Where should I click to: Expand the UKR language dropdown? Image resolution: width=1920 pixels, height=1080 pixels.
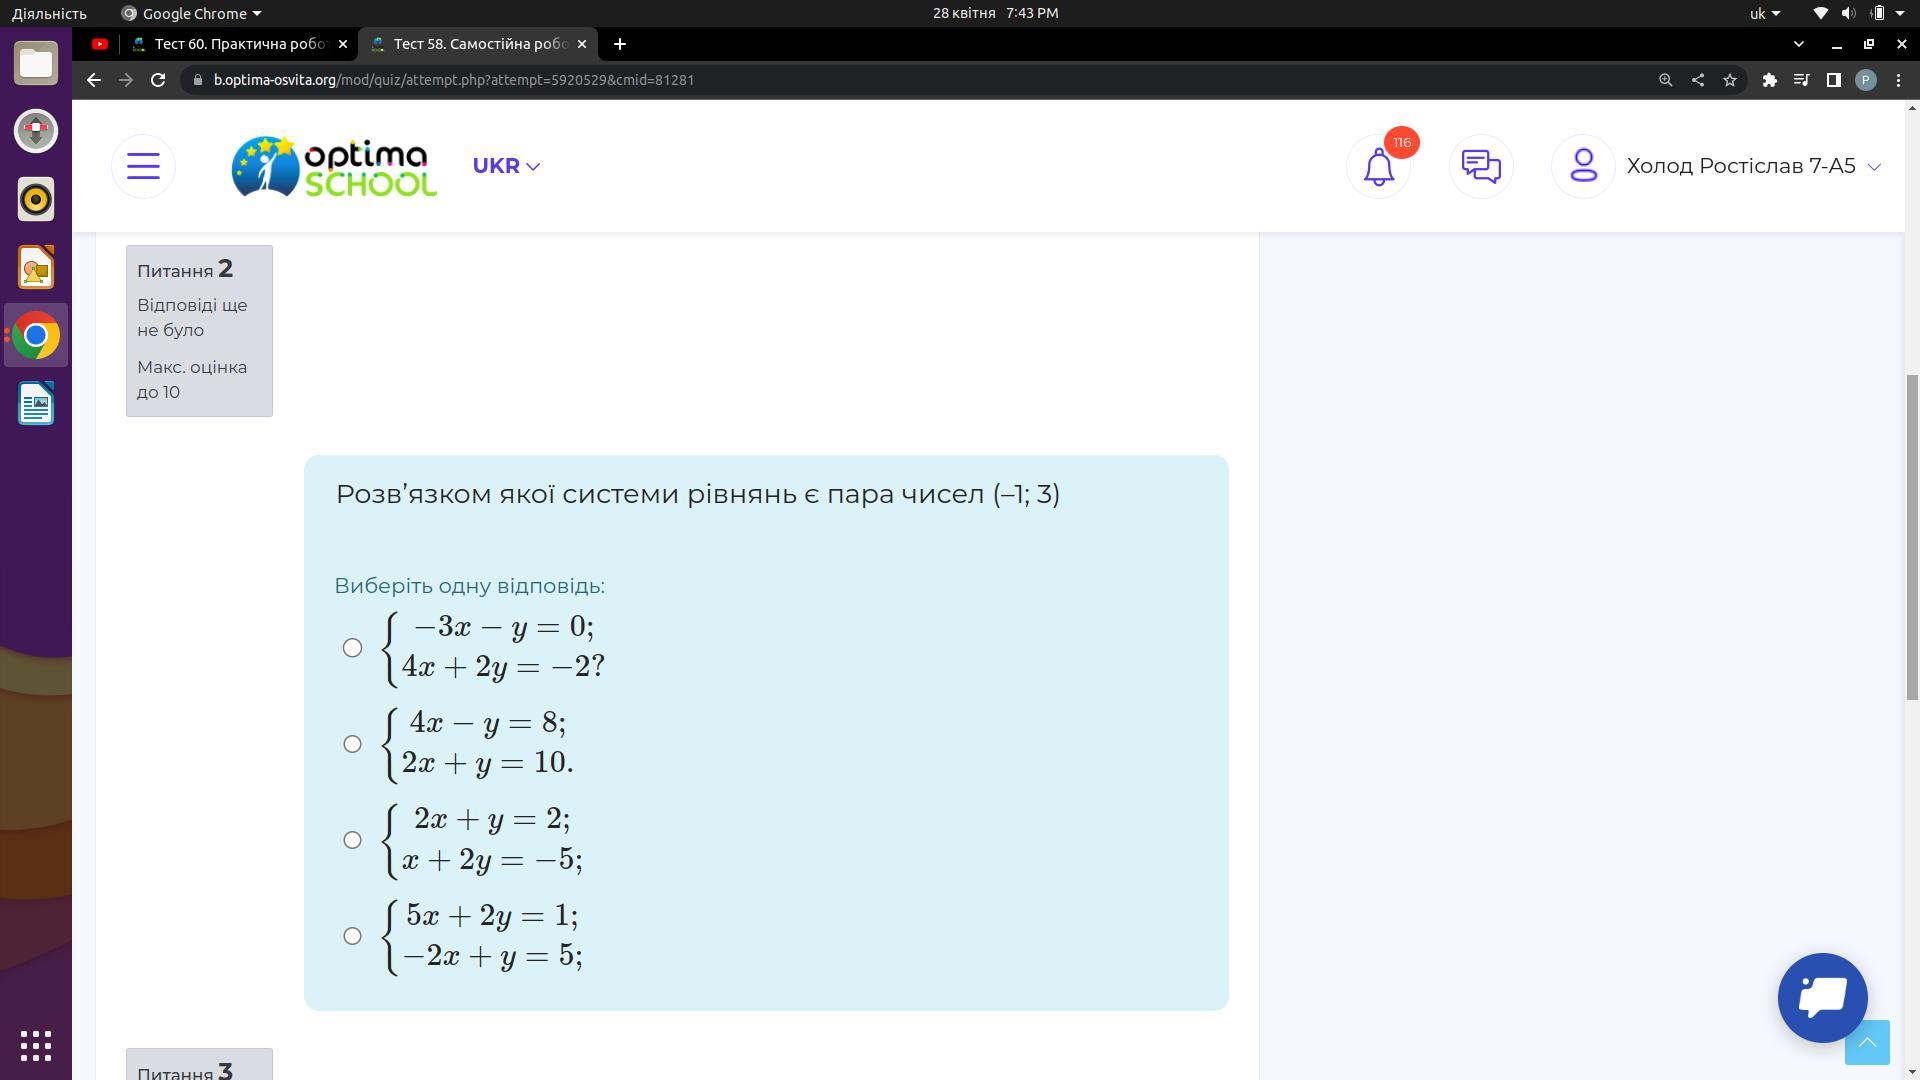506,166
